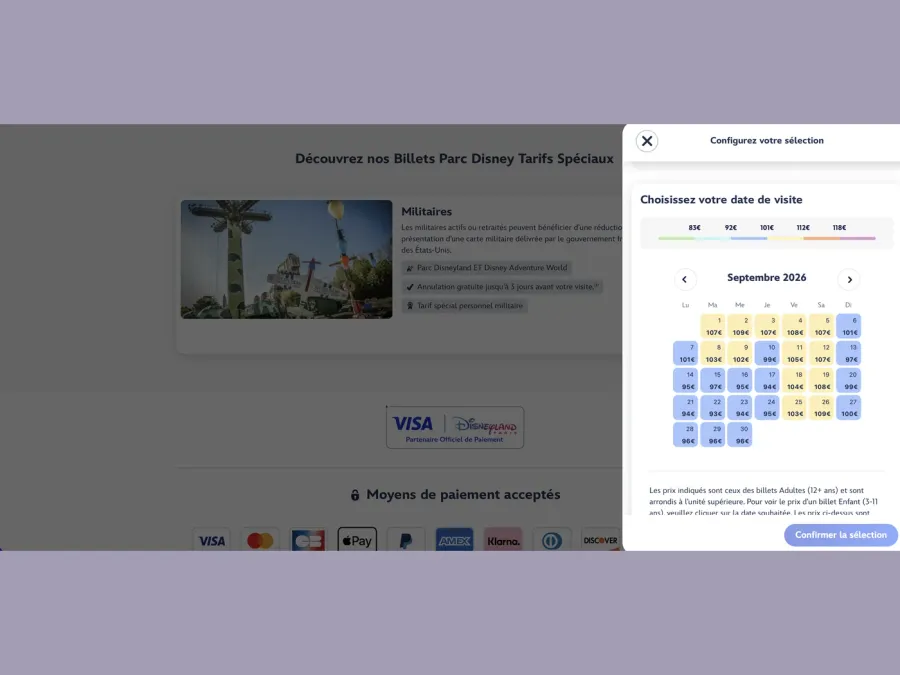This screenshot has height=675, width=900.
Task: Click the 83€ green price legend
Action: pyautogui.click(x=695, y=228)
